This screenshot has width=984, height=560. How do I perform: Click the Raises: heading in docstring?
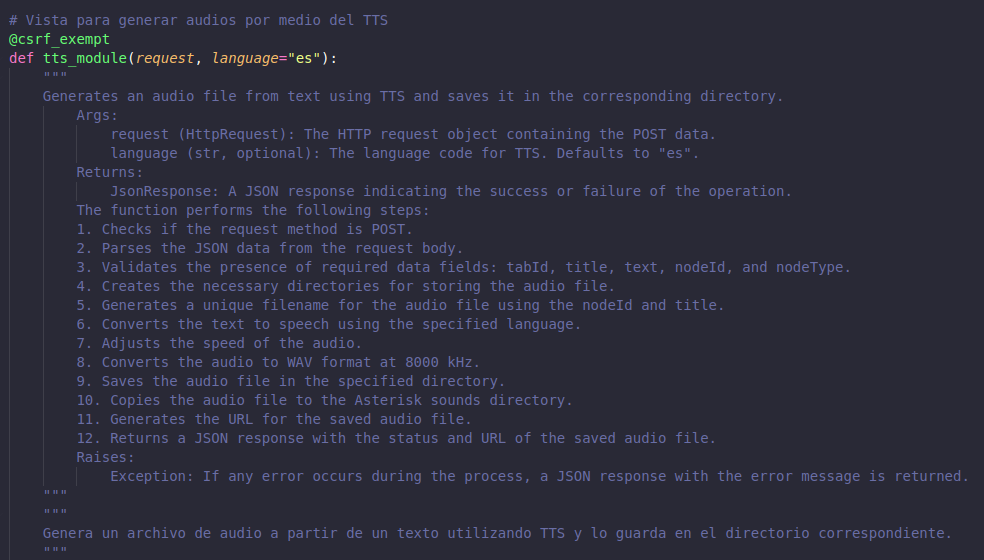click(105, 457)
